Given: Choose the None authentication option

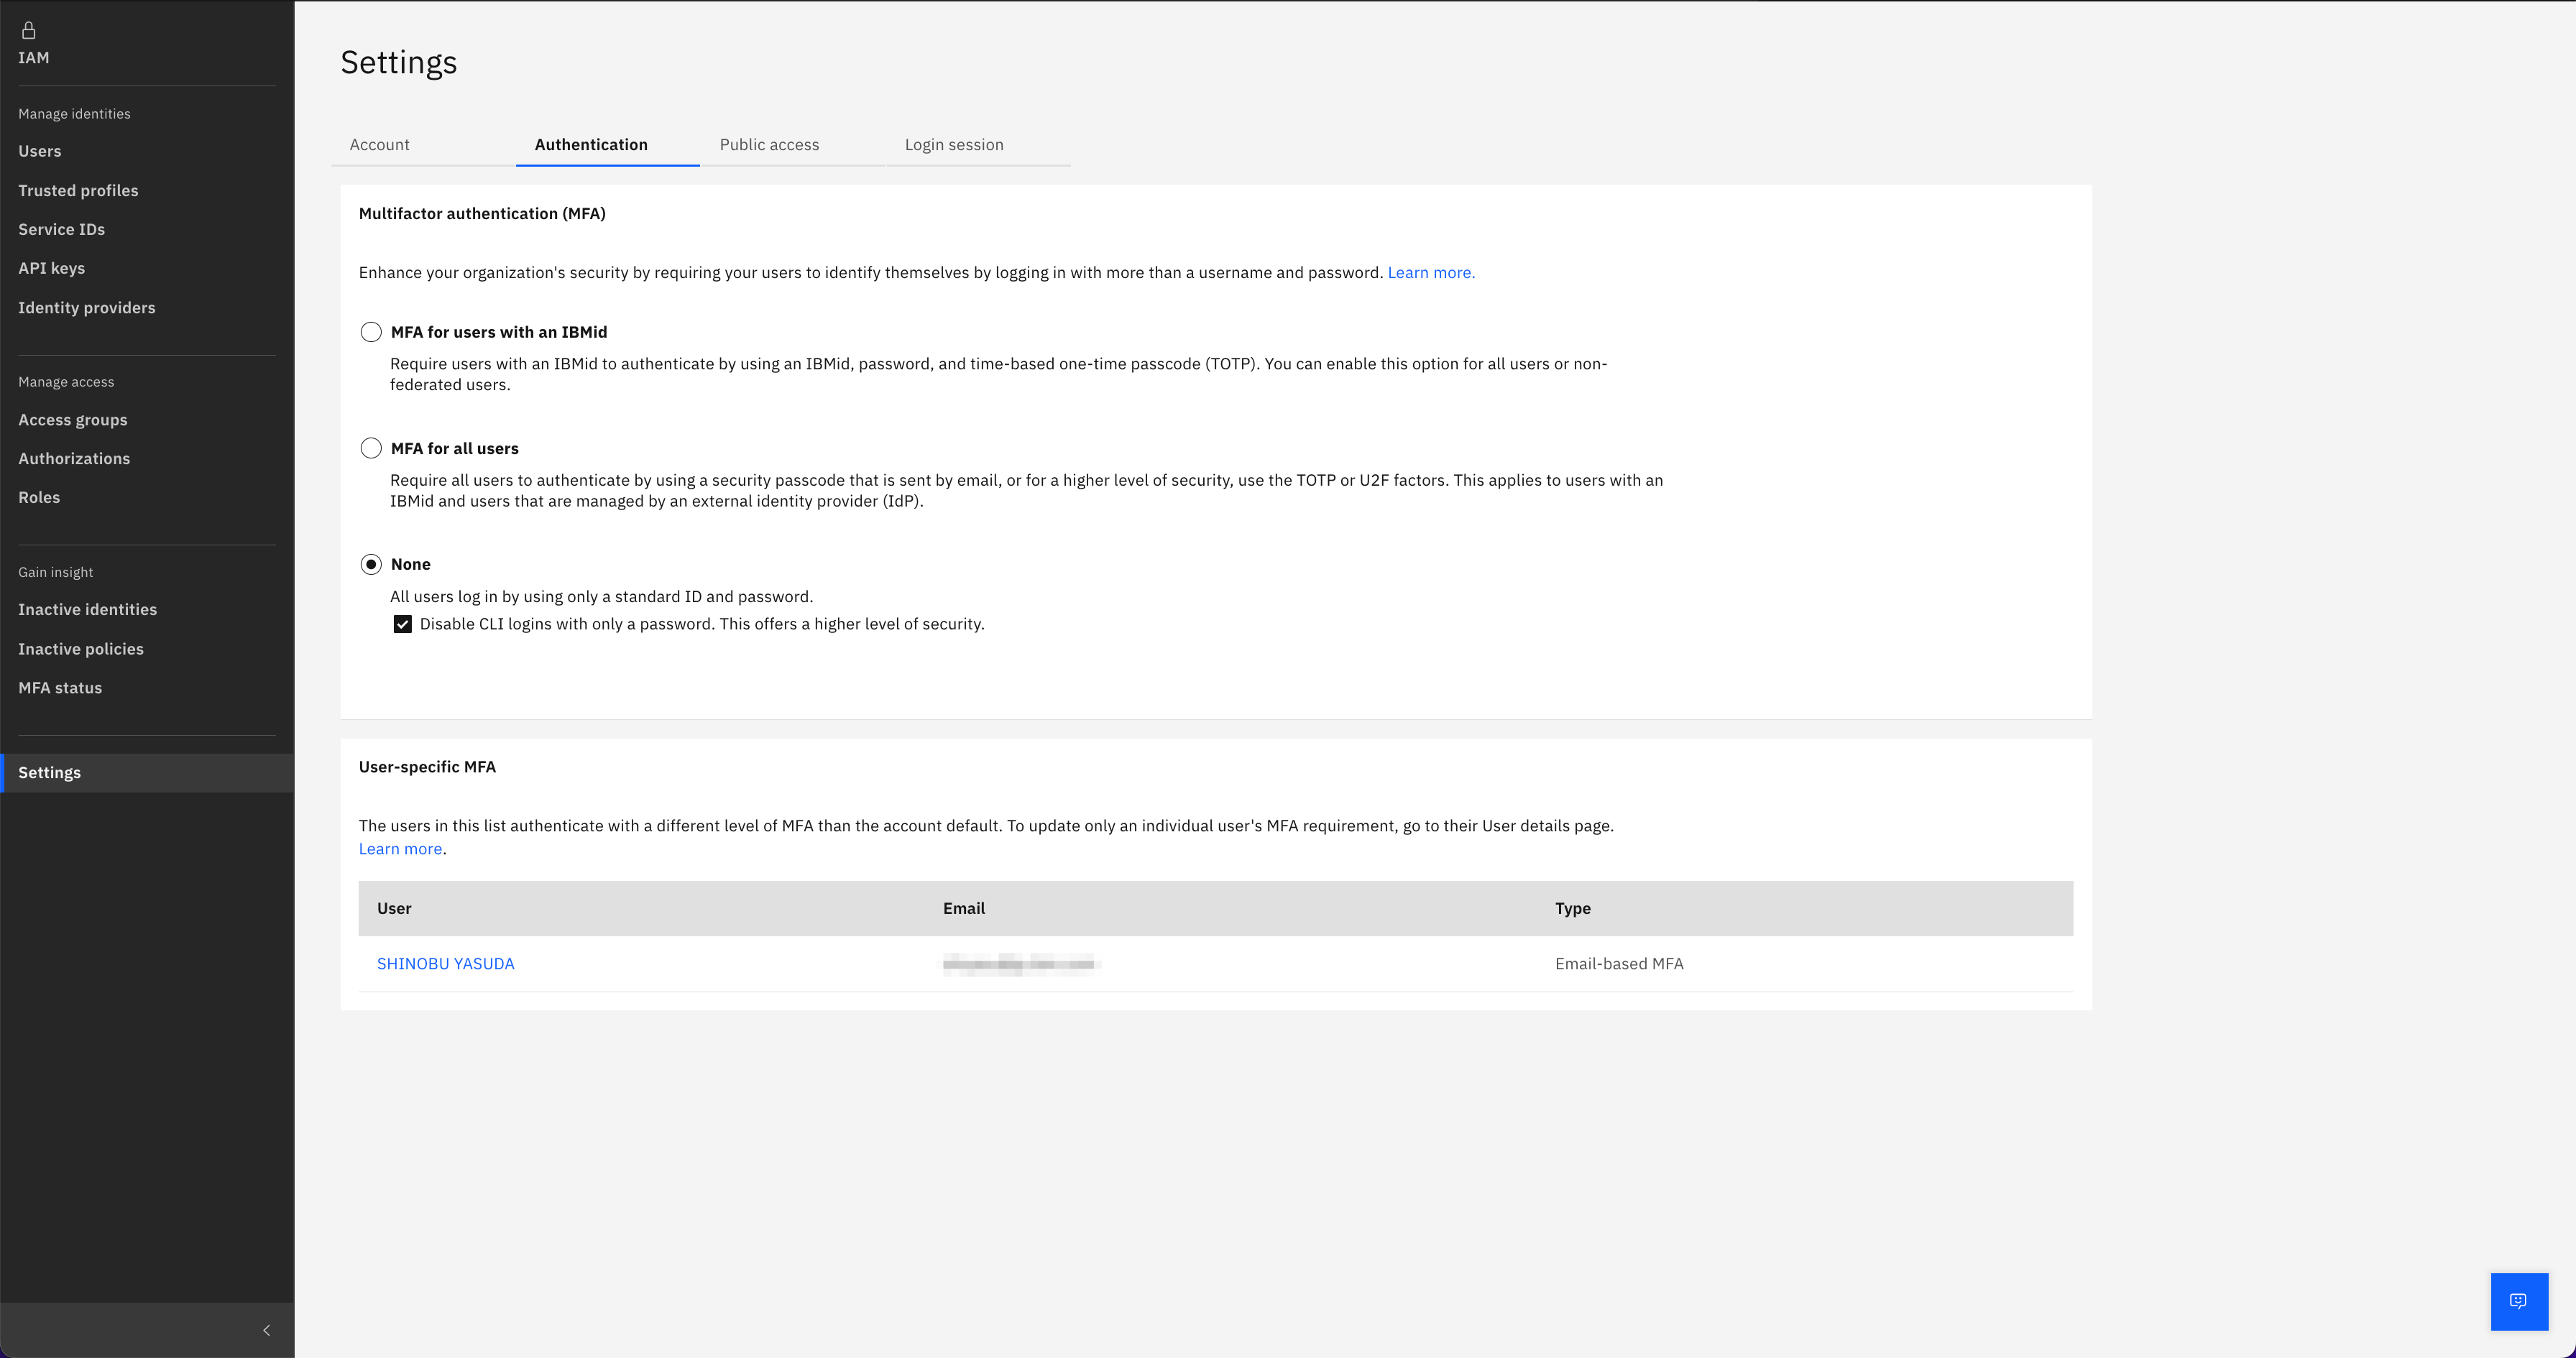Looking at the screenshot, I should 371,564.
